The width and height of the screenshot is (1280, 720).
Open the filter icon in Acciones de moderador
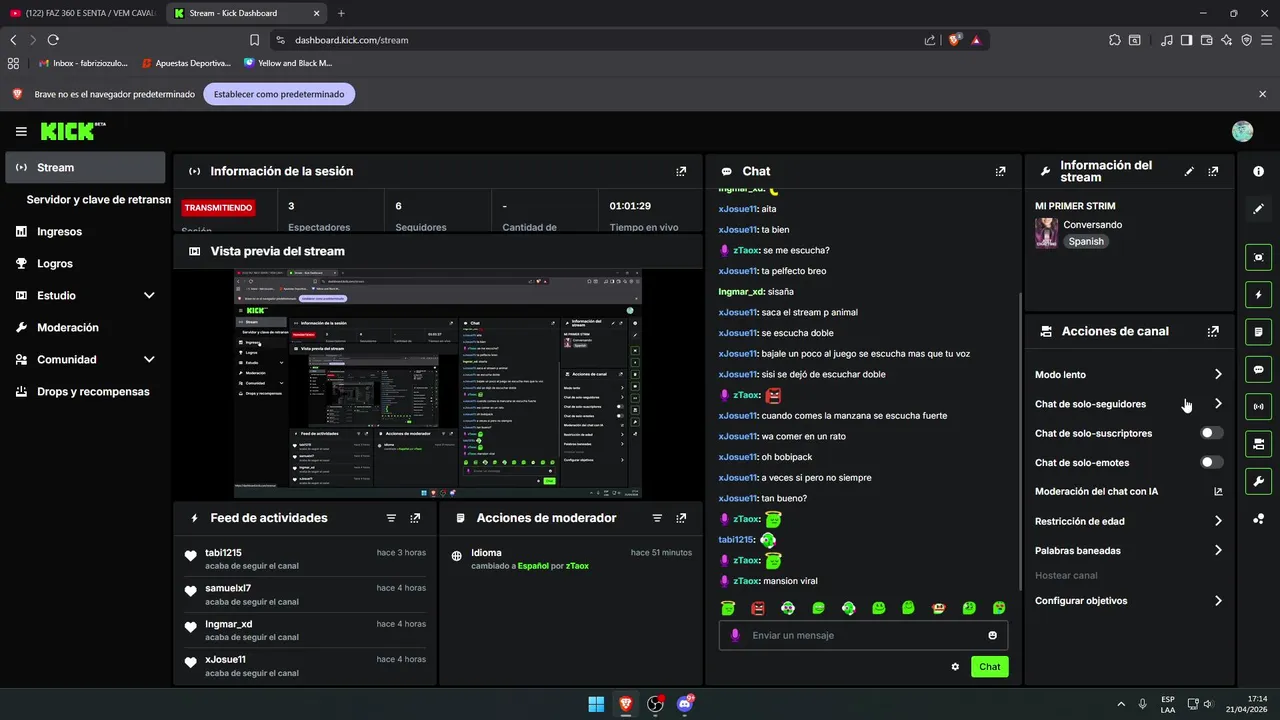657,518
